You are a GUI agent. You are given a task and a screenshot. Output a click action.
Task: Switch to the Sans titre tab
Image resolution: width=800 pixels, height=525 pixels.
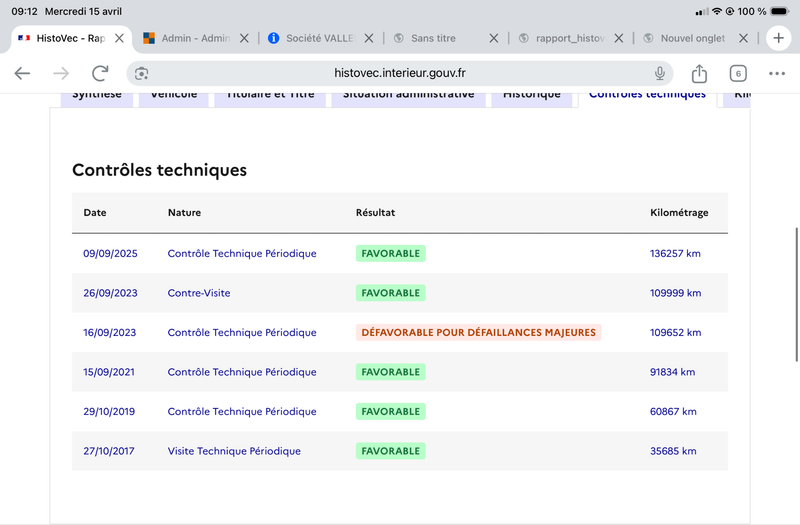coord(434,38)
